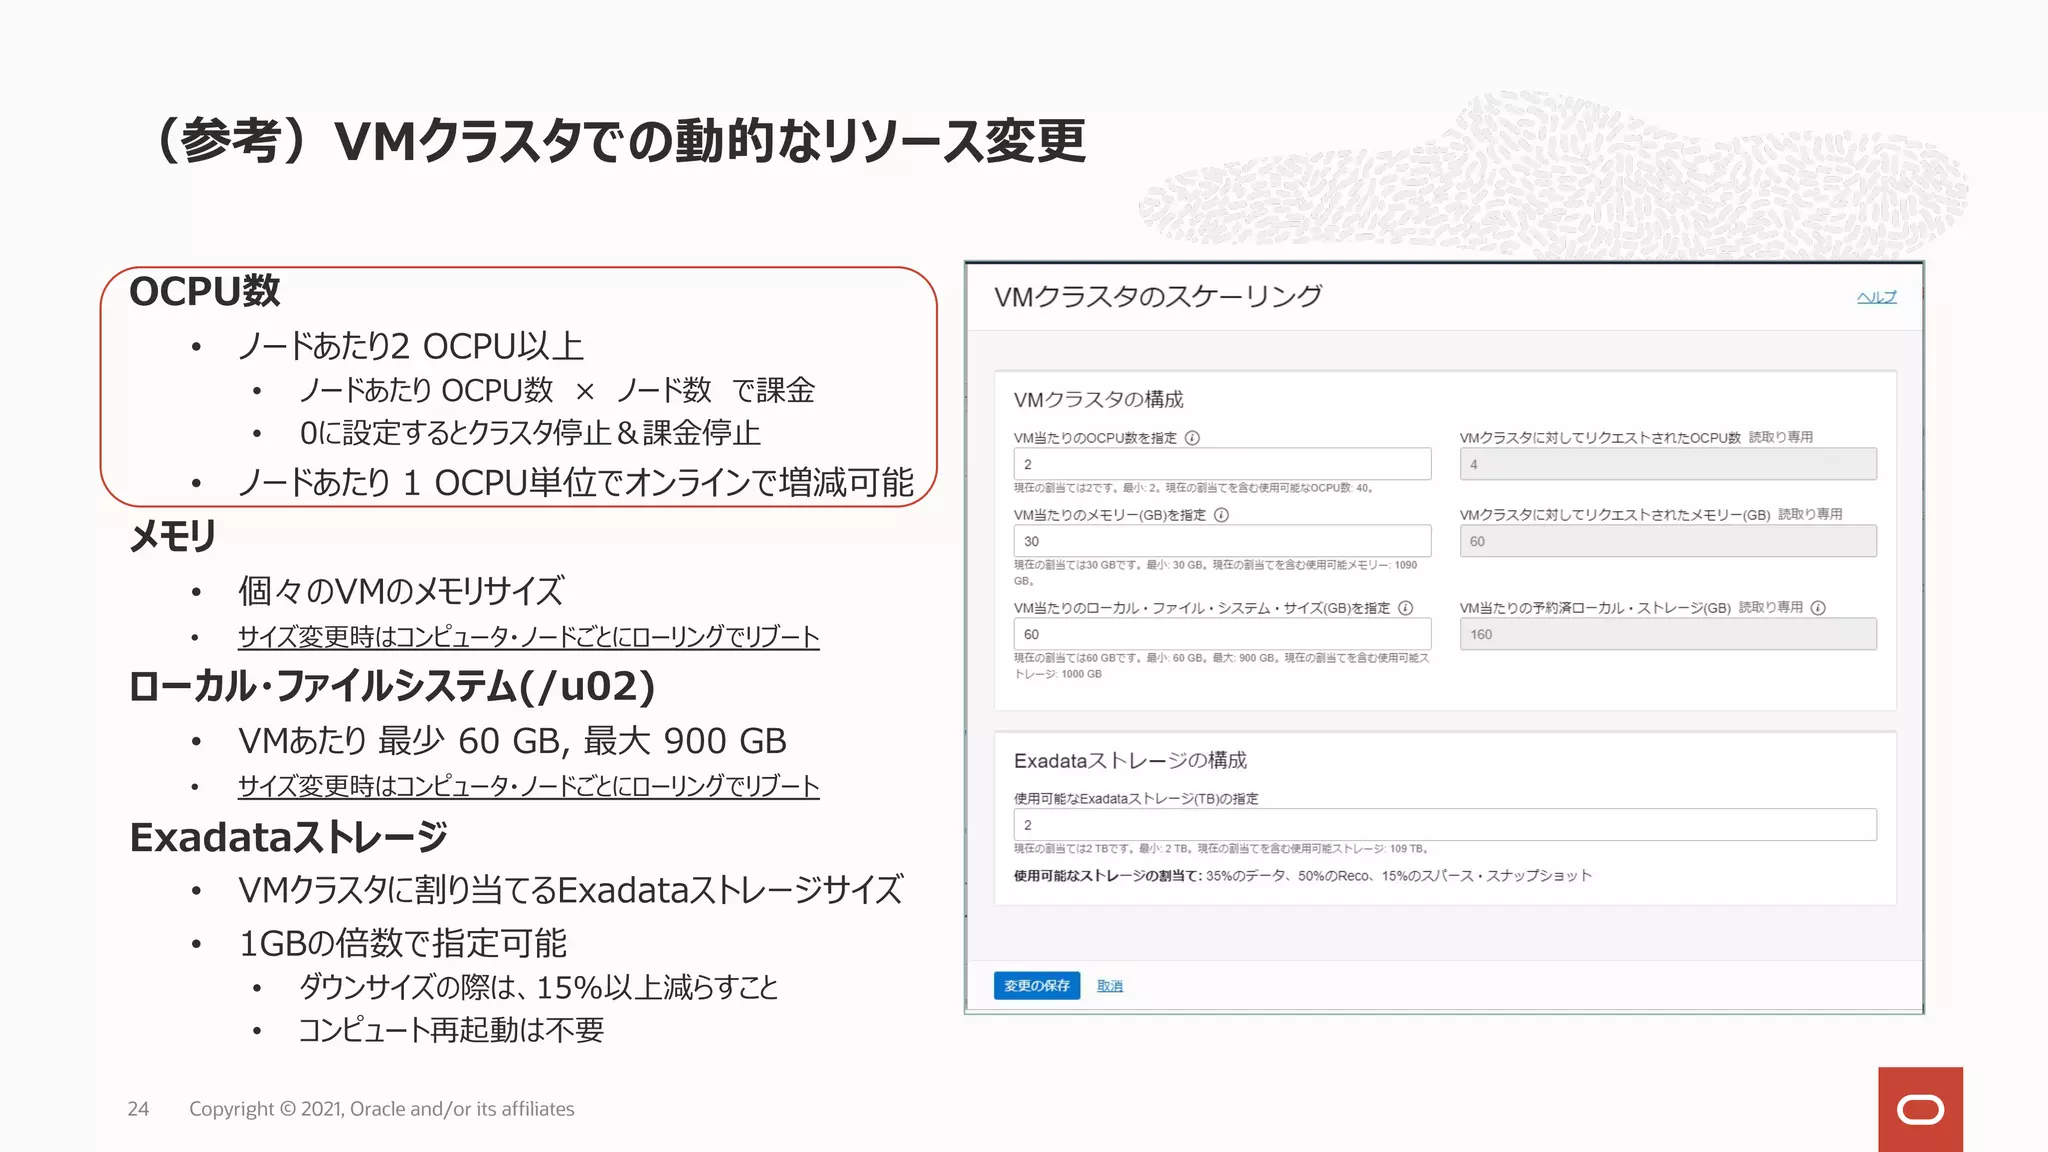The image size is (2048, 1152).
Task: Click the 使用可能なストレージの割当て line
Action: 1302,876
